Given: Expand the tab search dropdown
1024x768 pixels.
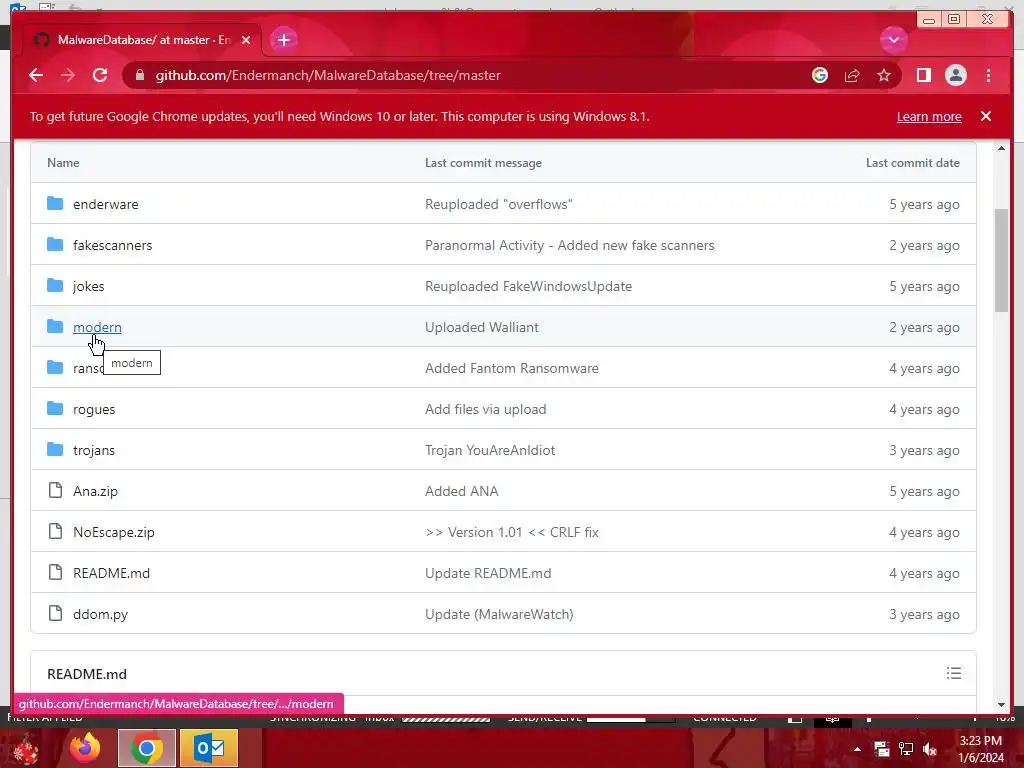Looking at the screenshot, I should 893,40.
